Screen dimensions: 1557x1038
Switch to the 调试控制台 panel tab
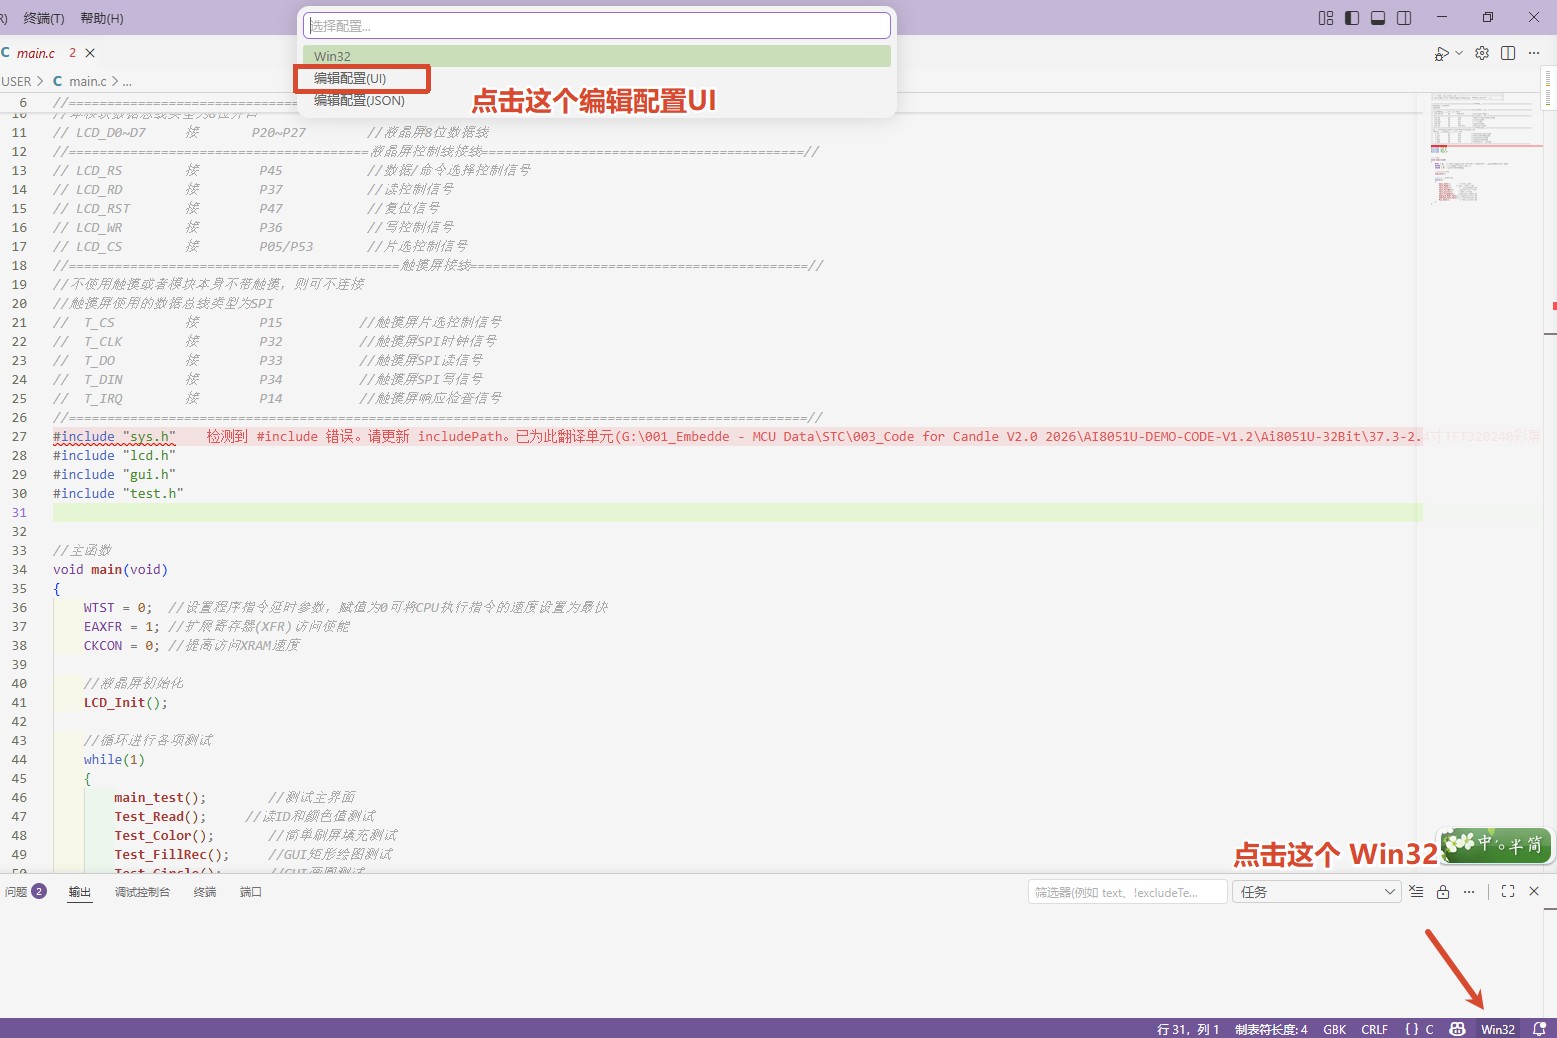coord(142,892)
